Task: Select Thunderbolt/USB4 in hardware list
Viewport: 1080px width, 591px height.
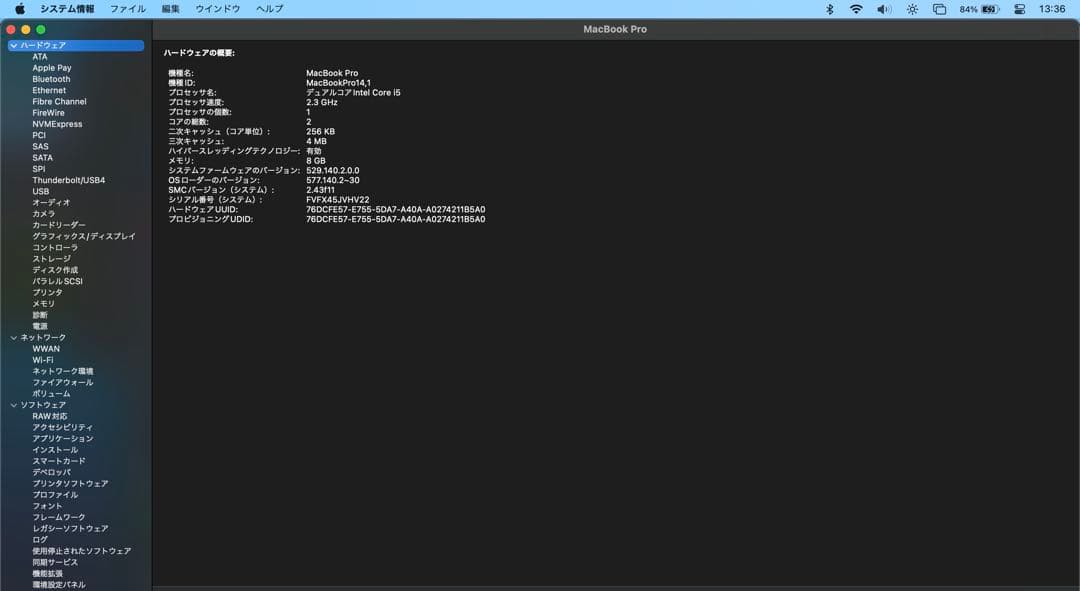Action: pos(68,180)
